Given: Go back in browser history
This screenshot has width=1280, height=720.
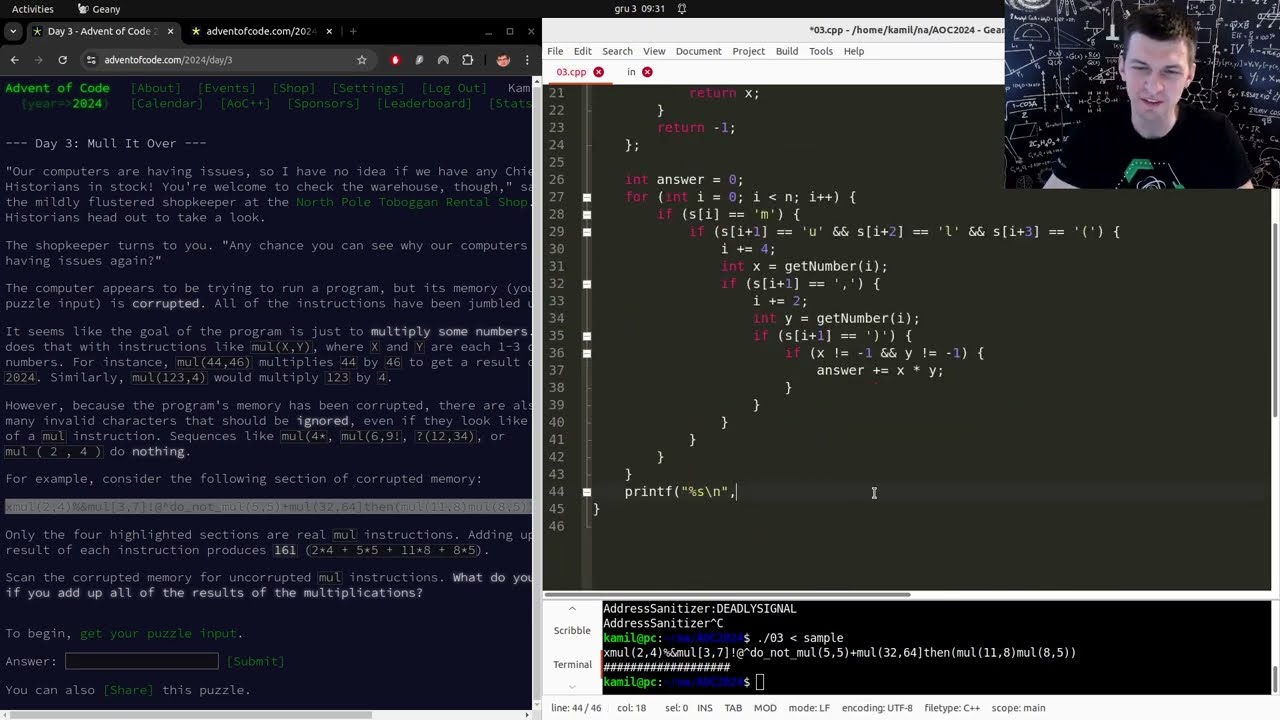Looking at the screenshot, I should (x=14, y=60).
